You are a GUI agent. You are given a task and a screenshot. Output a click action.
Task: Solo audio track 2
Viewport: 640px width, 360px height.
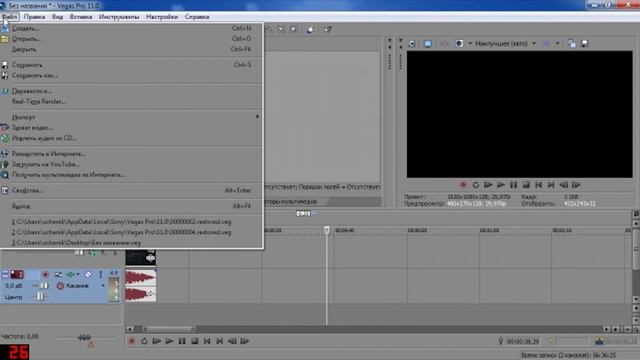coord(100,275)
